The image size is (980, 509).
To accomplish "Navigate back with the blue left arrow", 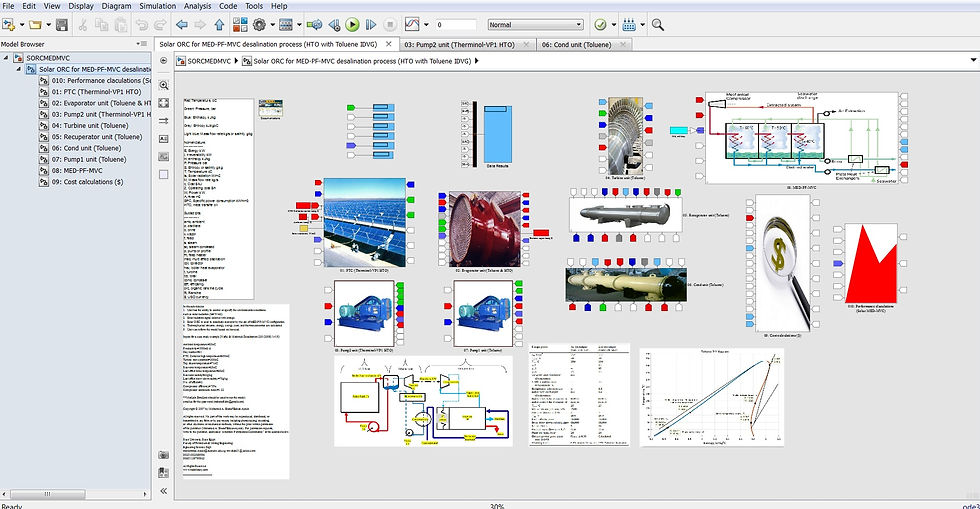I will coord(182,25).
